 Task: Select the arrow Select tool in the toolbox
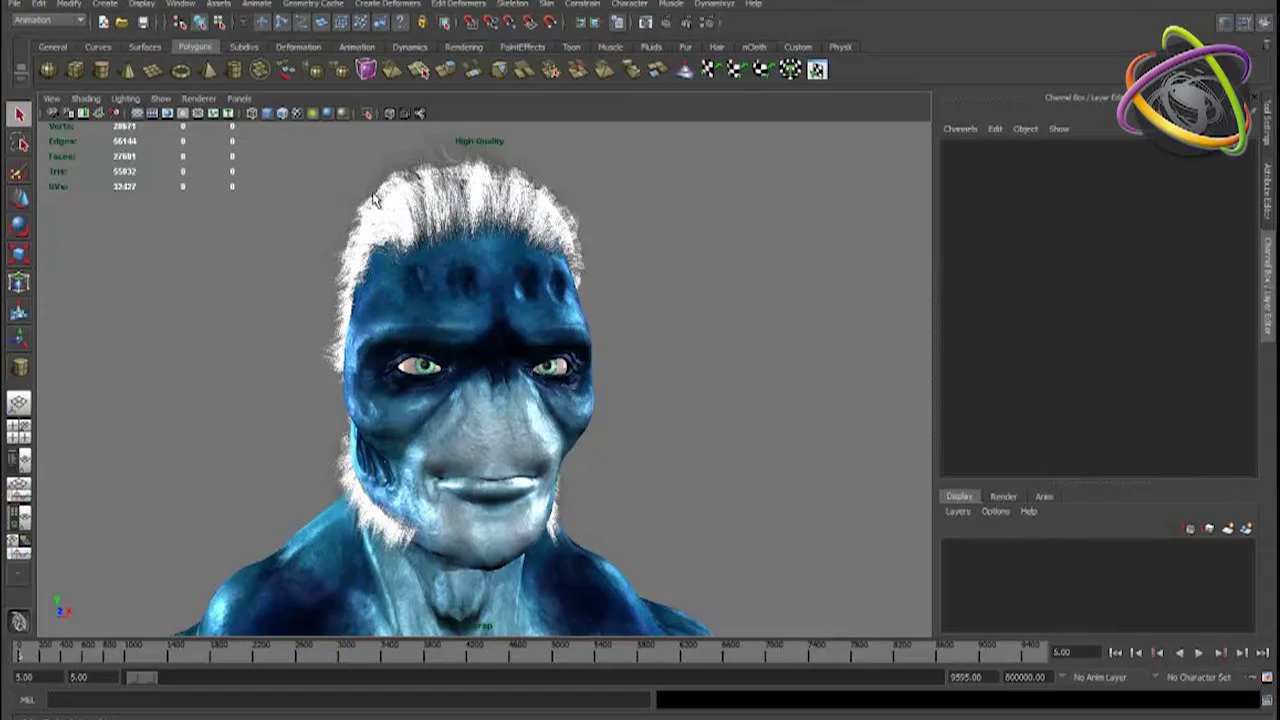(19, 115)
